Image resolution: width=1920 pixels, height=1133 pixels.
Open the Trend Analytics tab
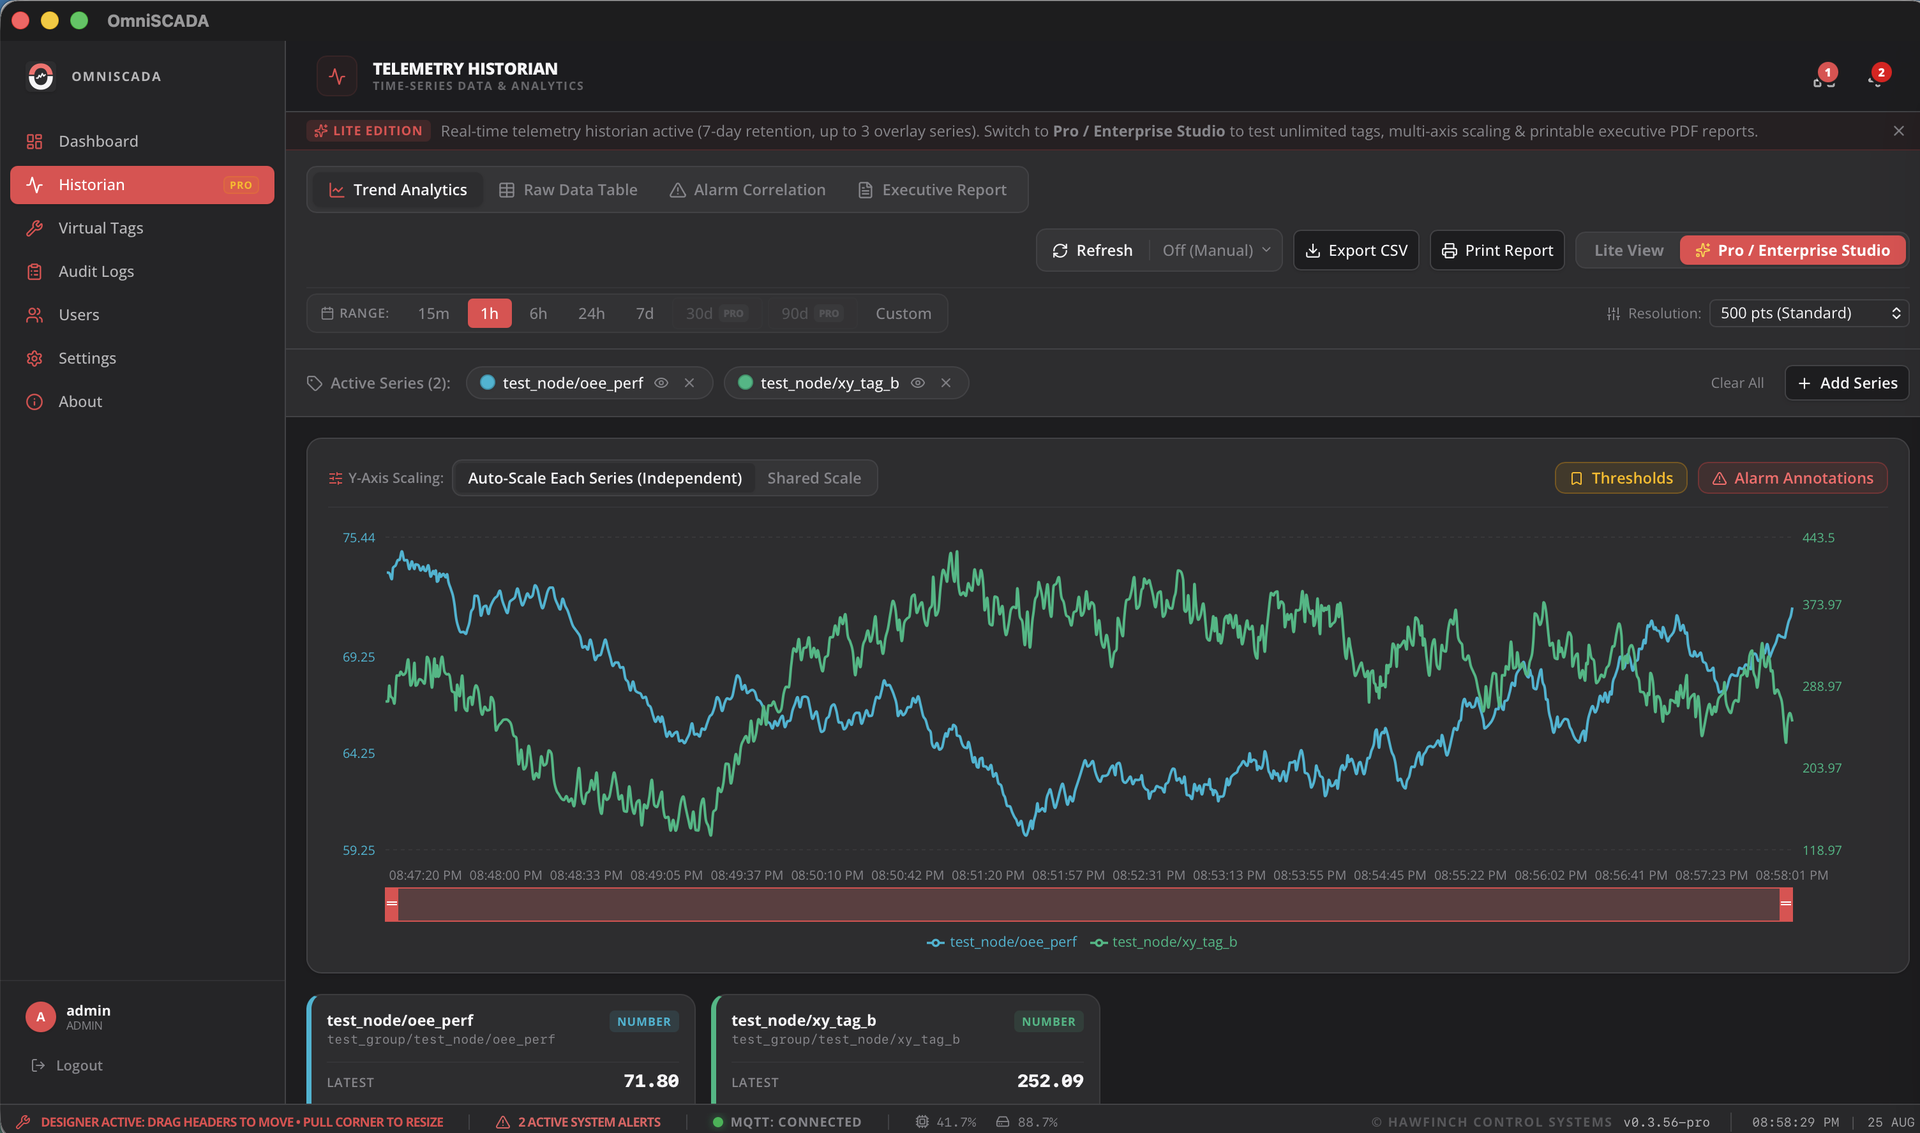[x=398, y=190]
